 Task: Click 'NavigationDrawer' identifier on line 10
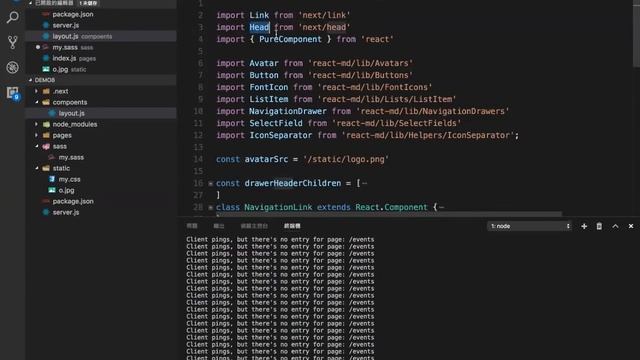click(288, 111)
